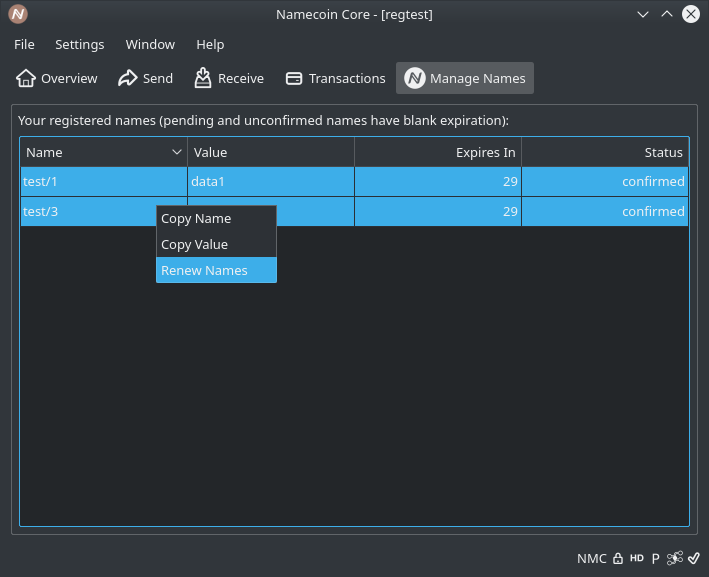Open the Overview tab house icon
The height and width of the screenshot is (577, 709).
[26, 78]
